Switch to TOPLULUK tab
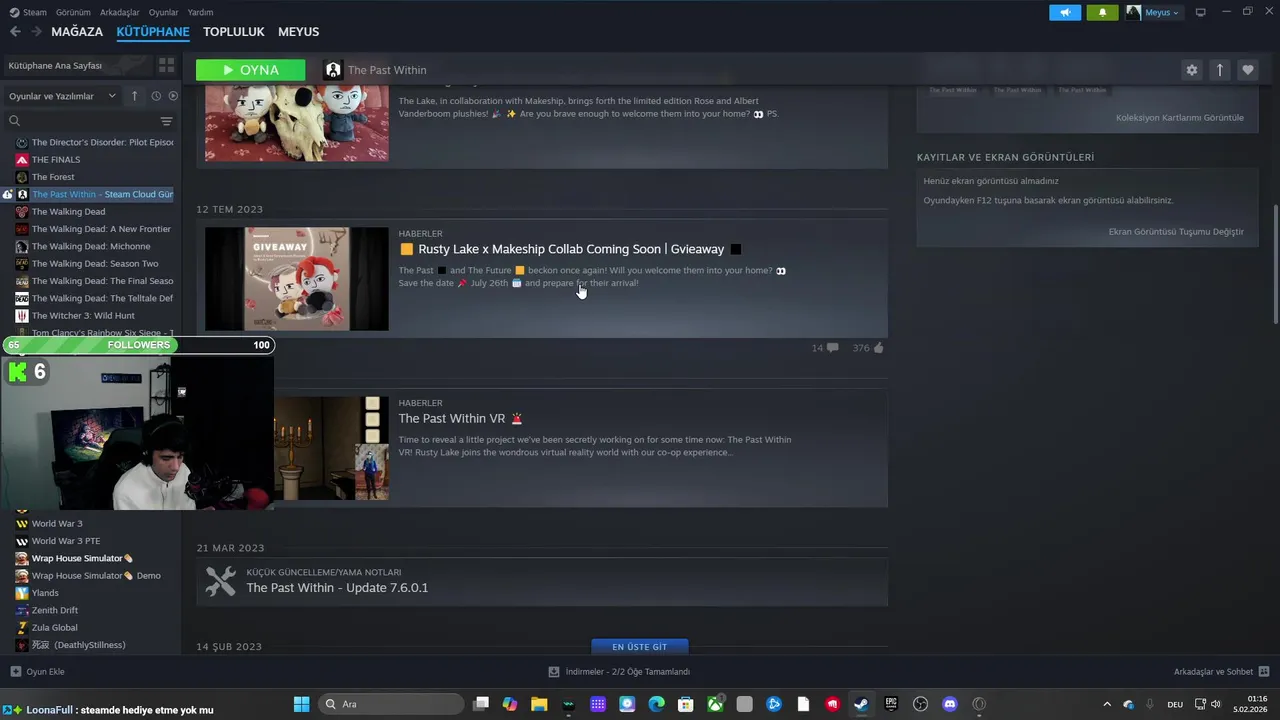The width and height of the screenshot is (1280, 720). pos(233,32)
